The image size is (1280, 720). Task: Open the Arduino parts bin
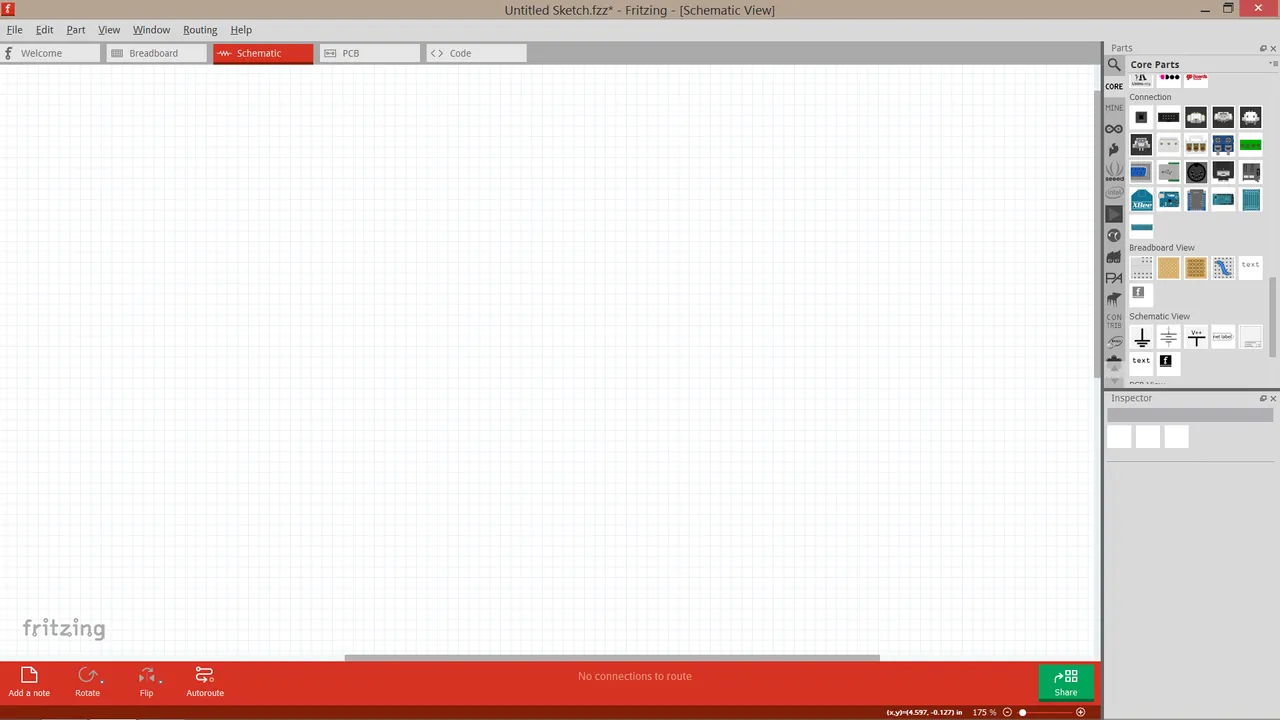coord(1114,129)
